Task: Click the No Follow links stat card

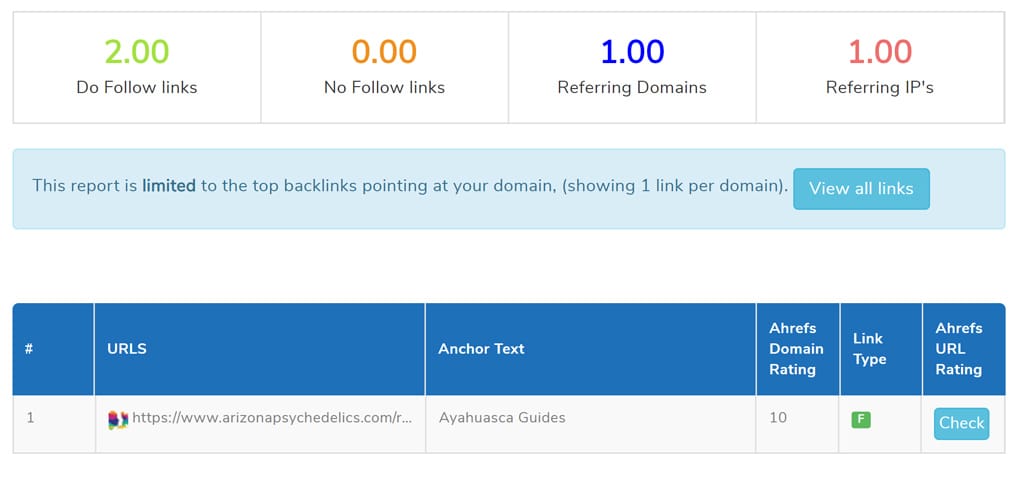Action: (x=385, y=67)
